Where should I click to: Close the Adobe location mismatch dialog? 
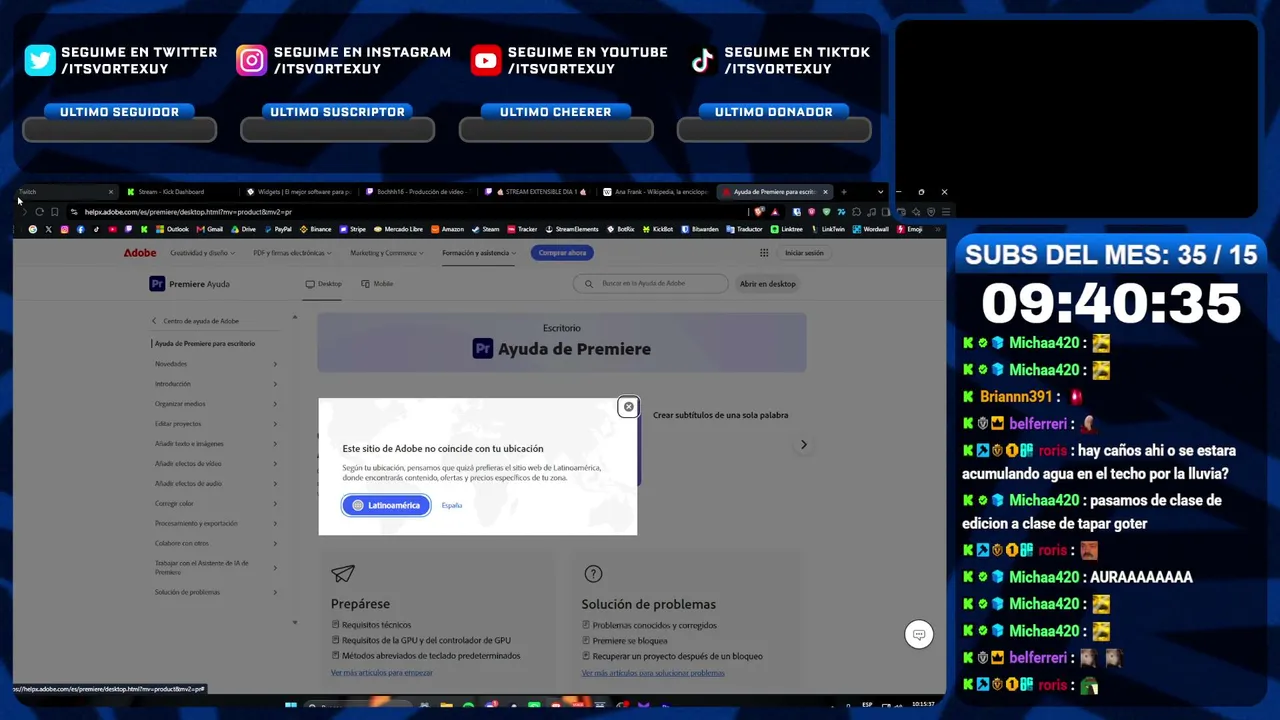(x=628, y=407)
